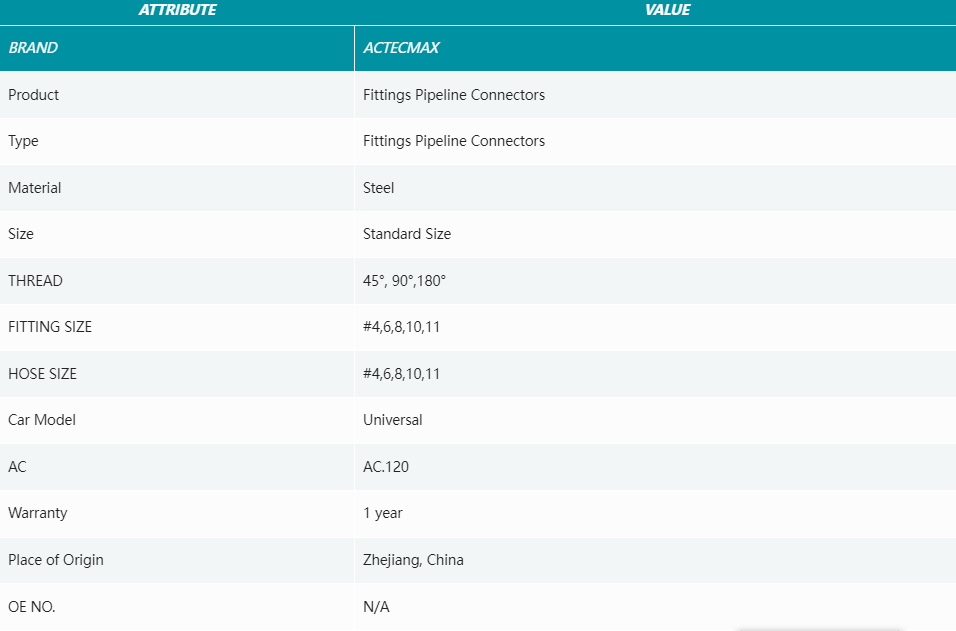Viewport: 956px width, 631px height.
Task: Click the Type attribute label
Action: [23, 141]
